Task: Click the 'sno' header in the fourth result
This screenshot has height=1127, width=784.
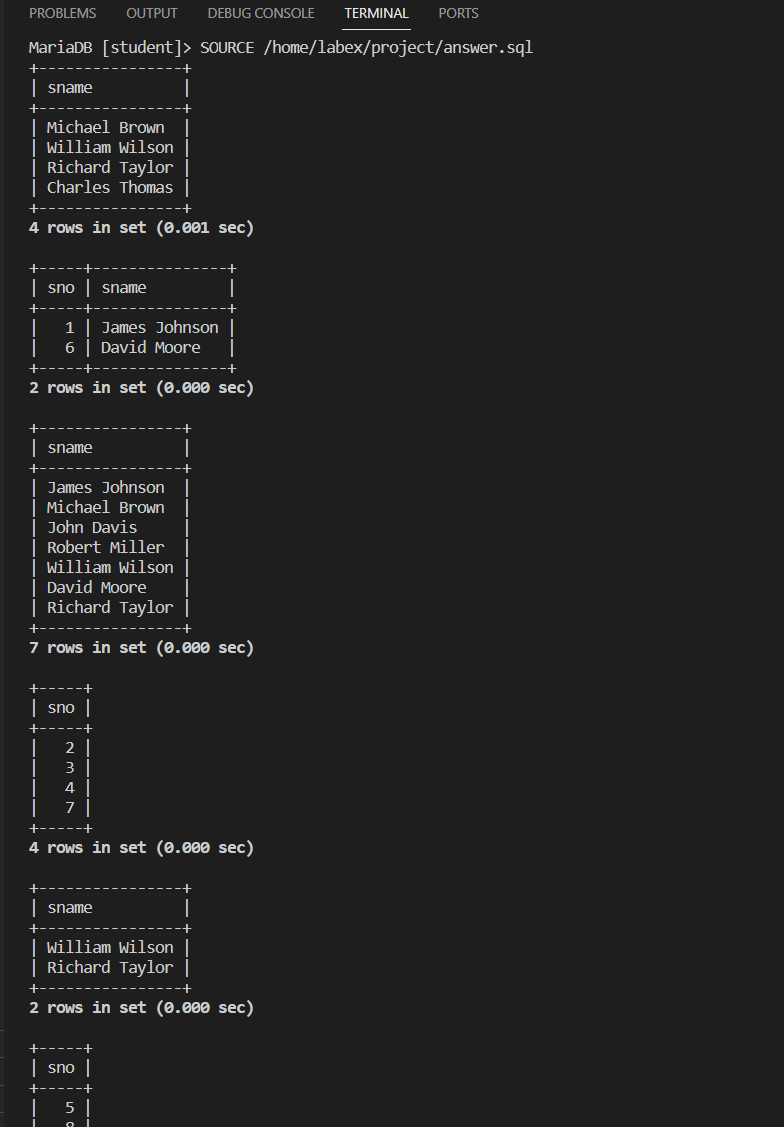Action: (x=60, y=707)
